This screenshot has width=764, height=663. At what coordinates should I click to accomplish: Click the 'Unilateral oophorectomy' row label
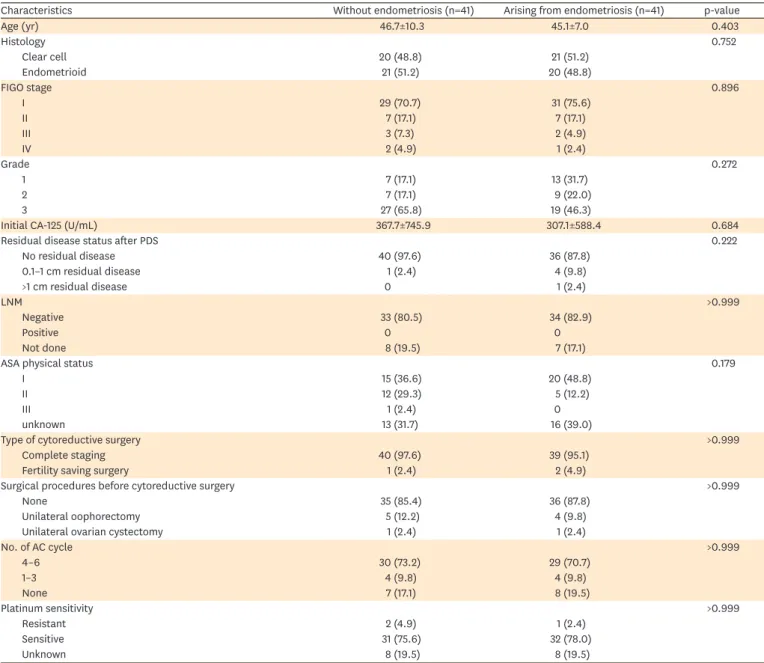80,516
